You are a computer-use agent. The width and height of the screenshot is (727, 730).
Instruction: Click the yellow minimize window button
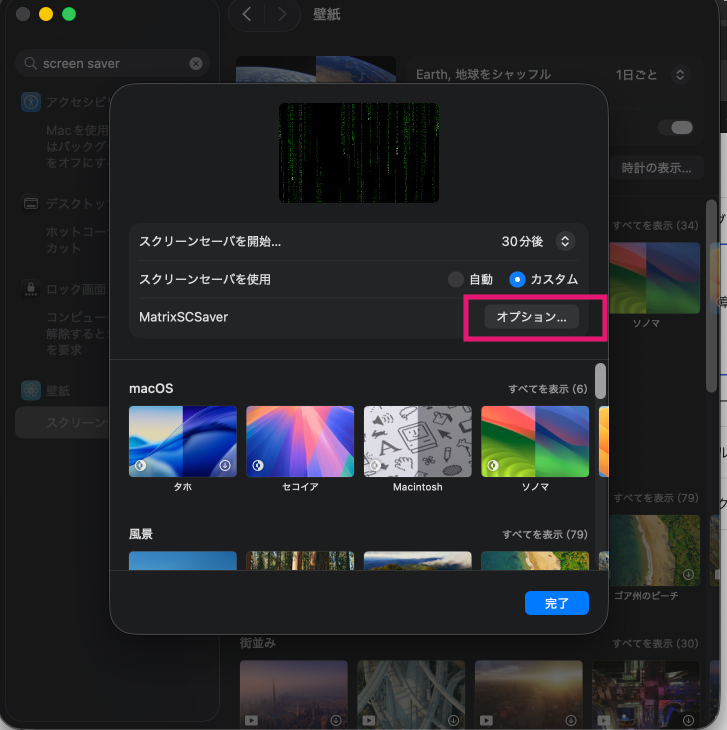(x=46, y=14)
